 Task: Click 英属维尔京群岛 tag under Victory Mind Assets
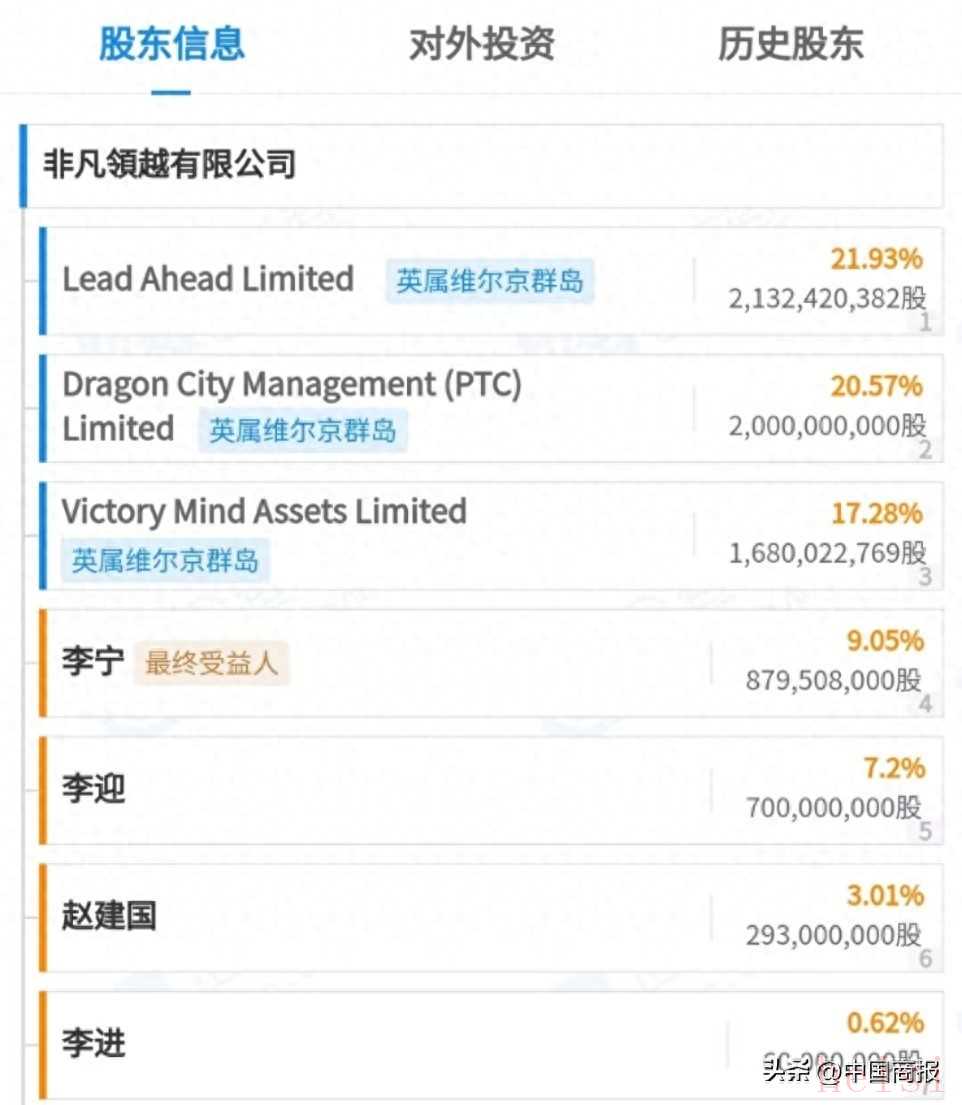(165, 560)
